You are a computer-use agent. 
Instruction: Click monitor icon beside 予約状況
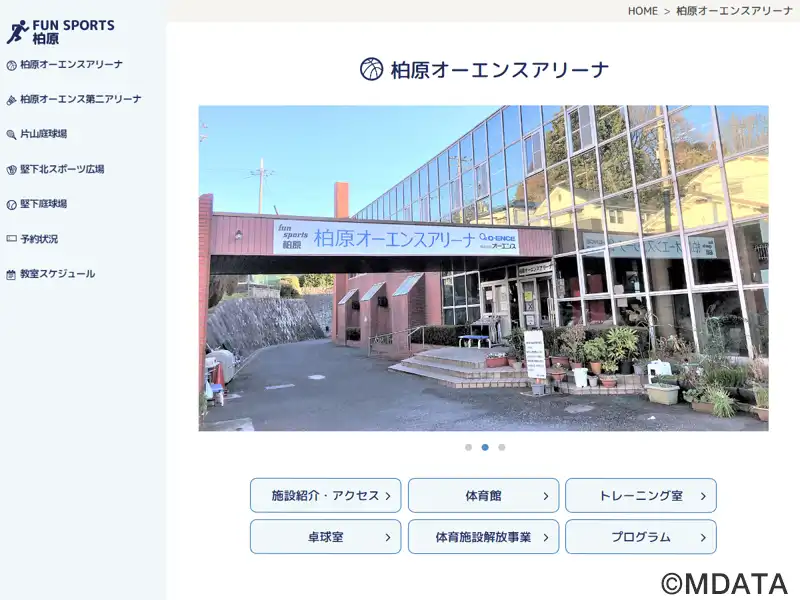[11, 239]
